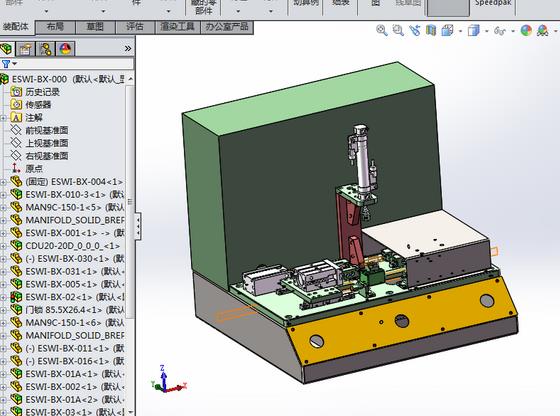
Task: Select the Zoom to Area icon
Action: 398,30
